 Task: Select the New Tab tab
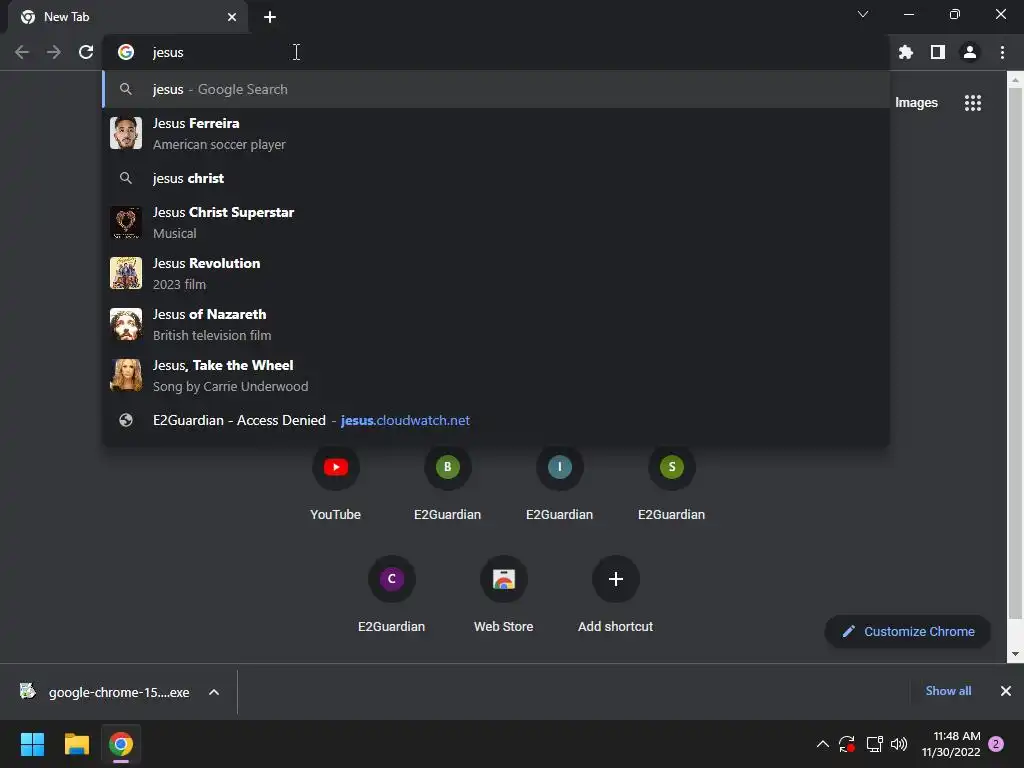(127, 17)
